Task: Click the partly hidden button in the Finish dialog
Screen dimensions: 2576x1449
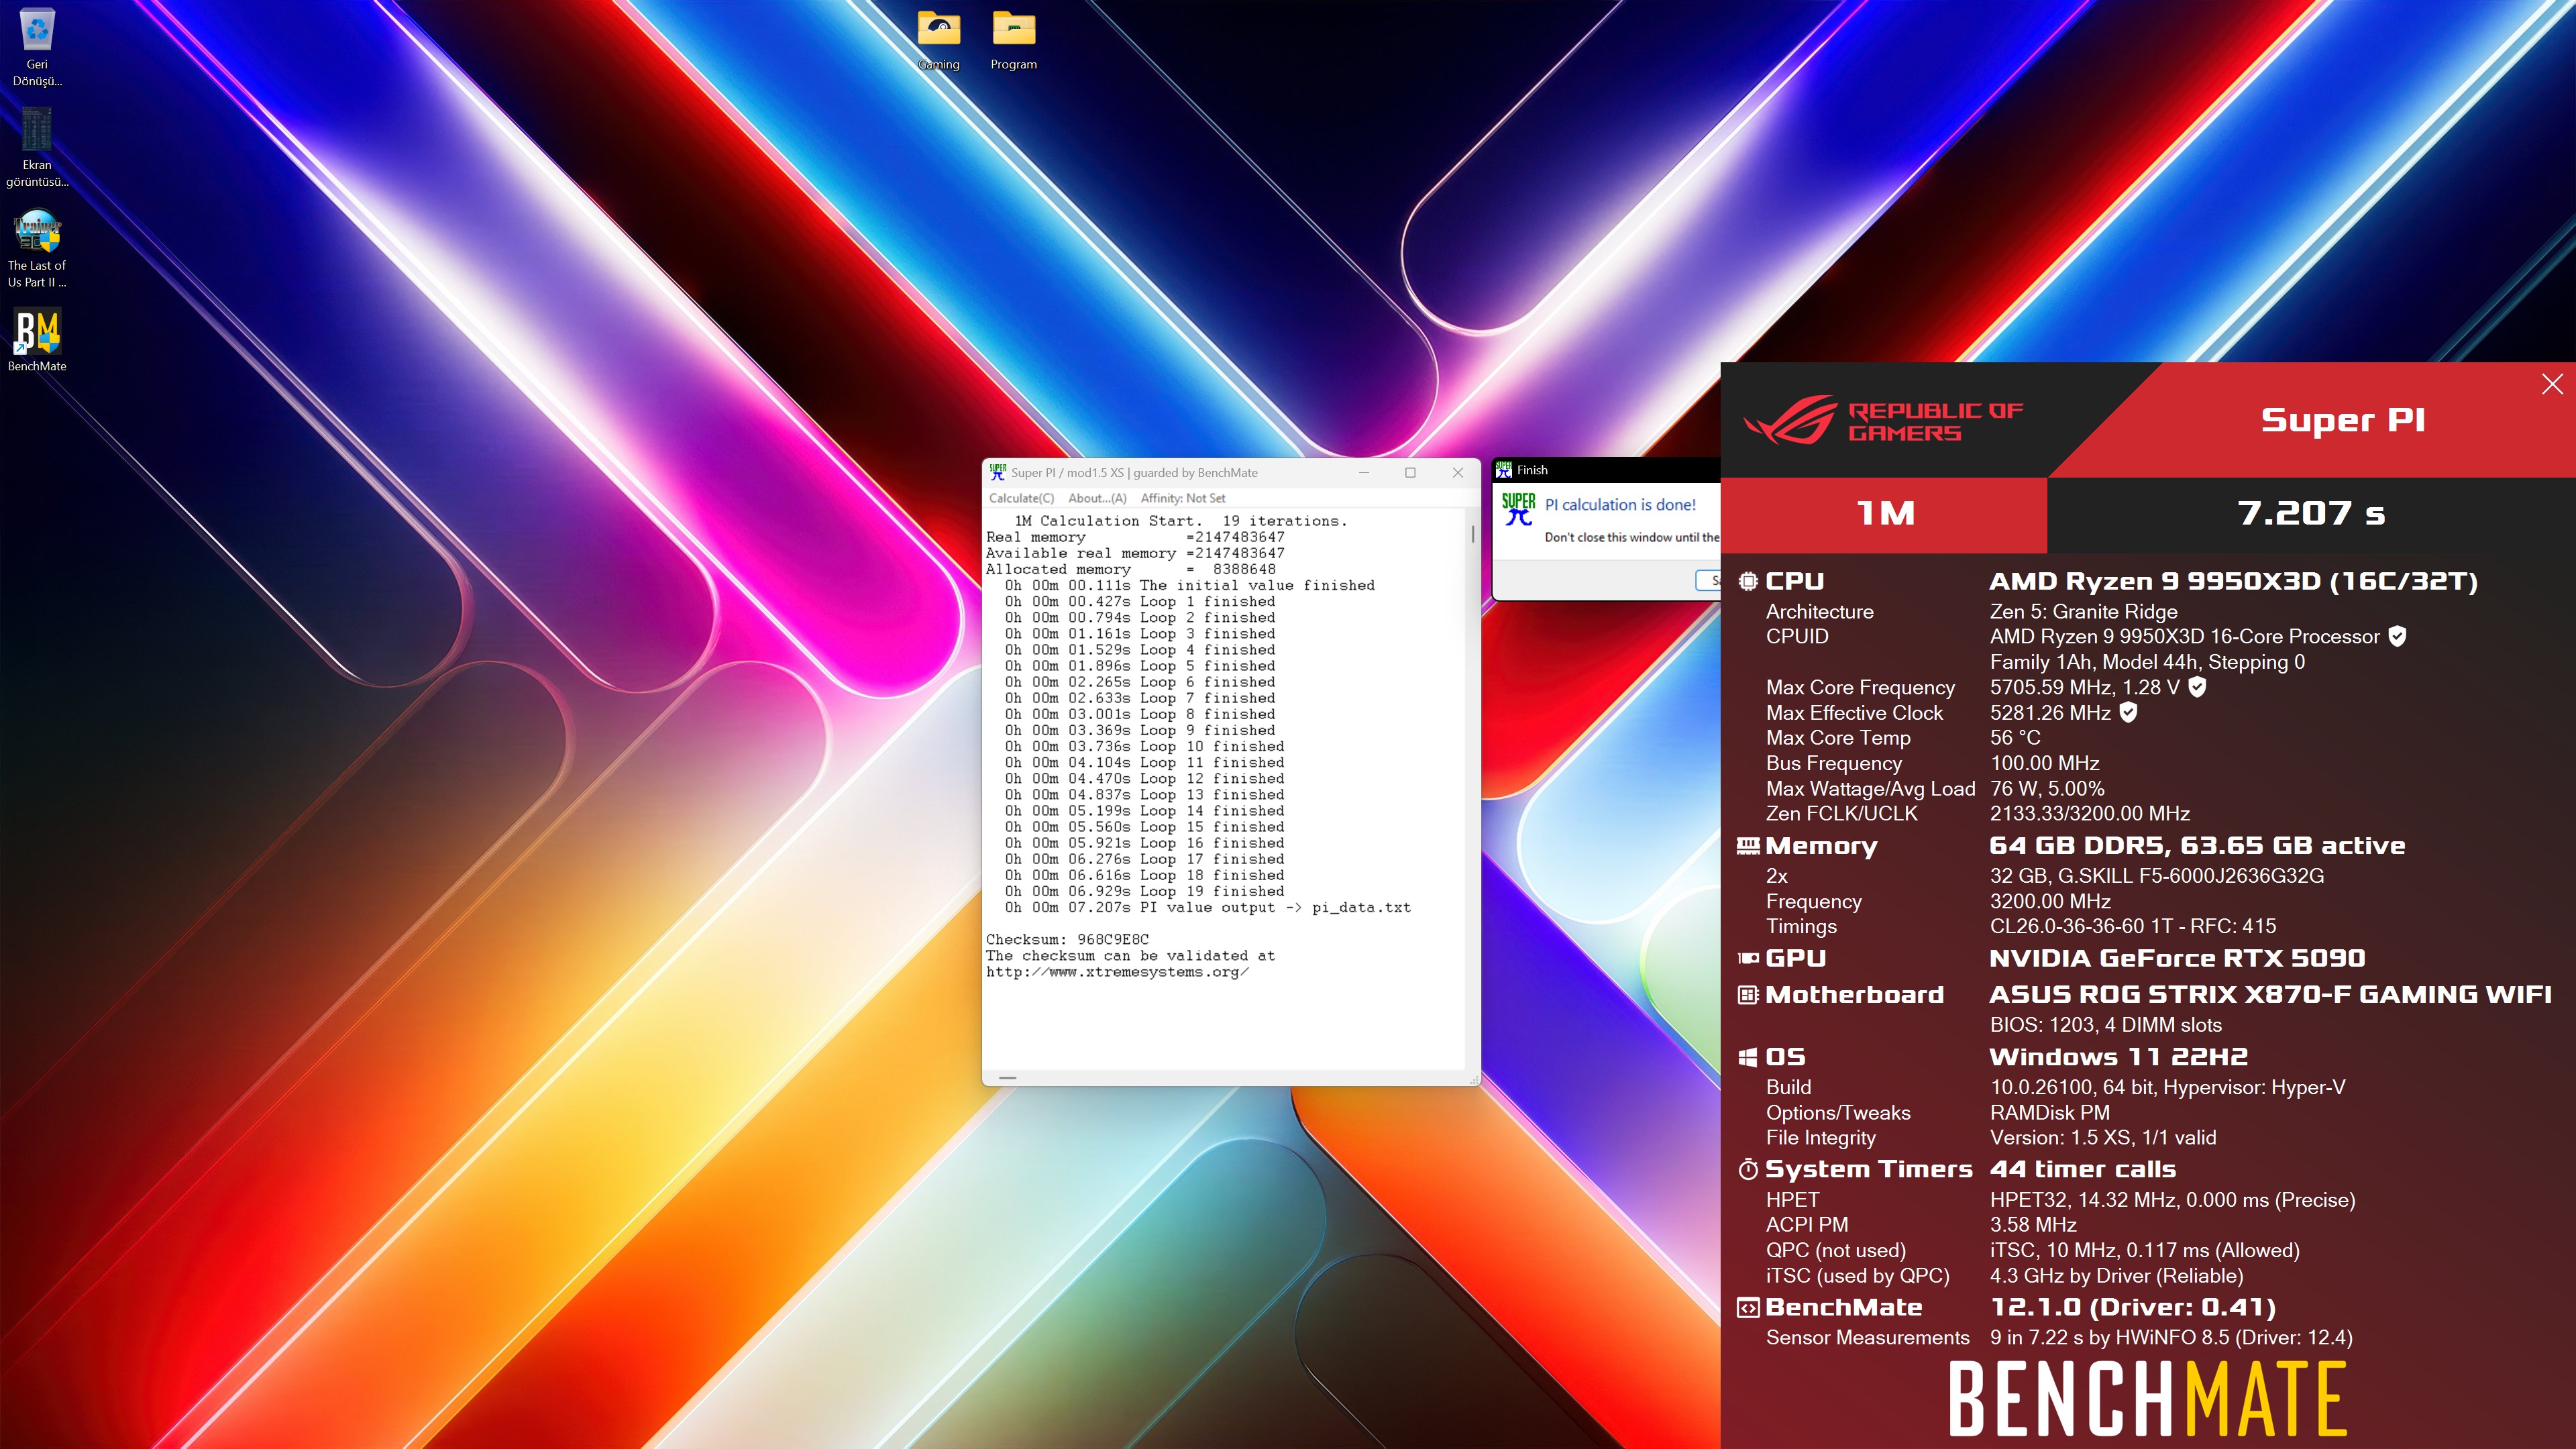Action: [1708, 580]
